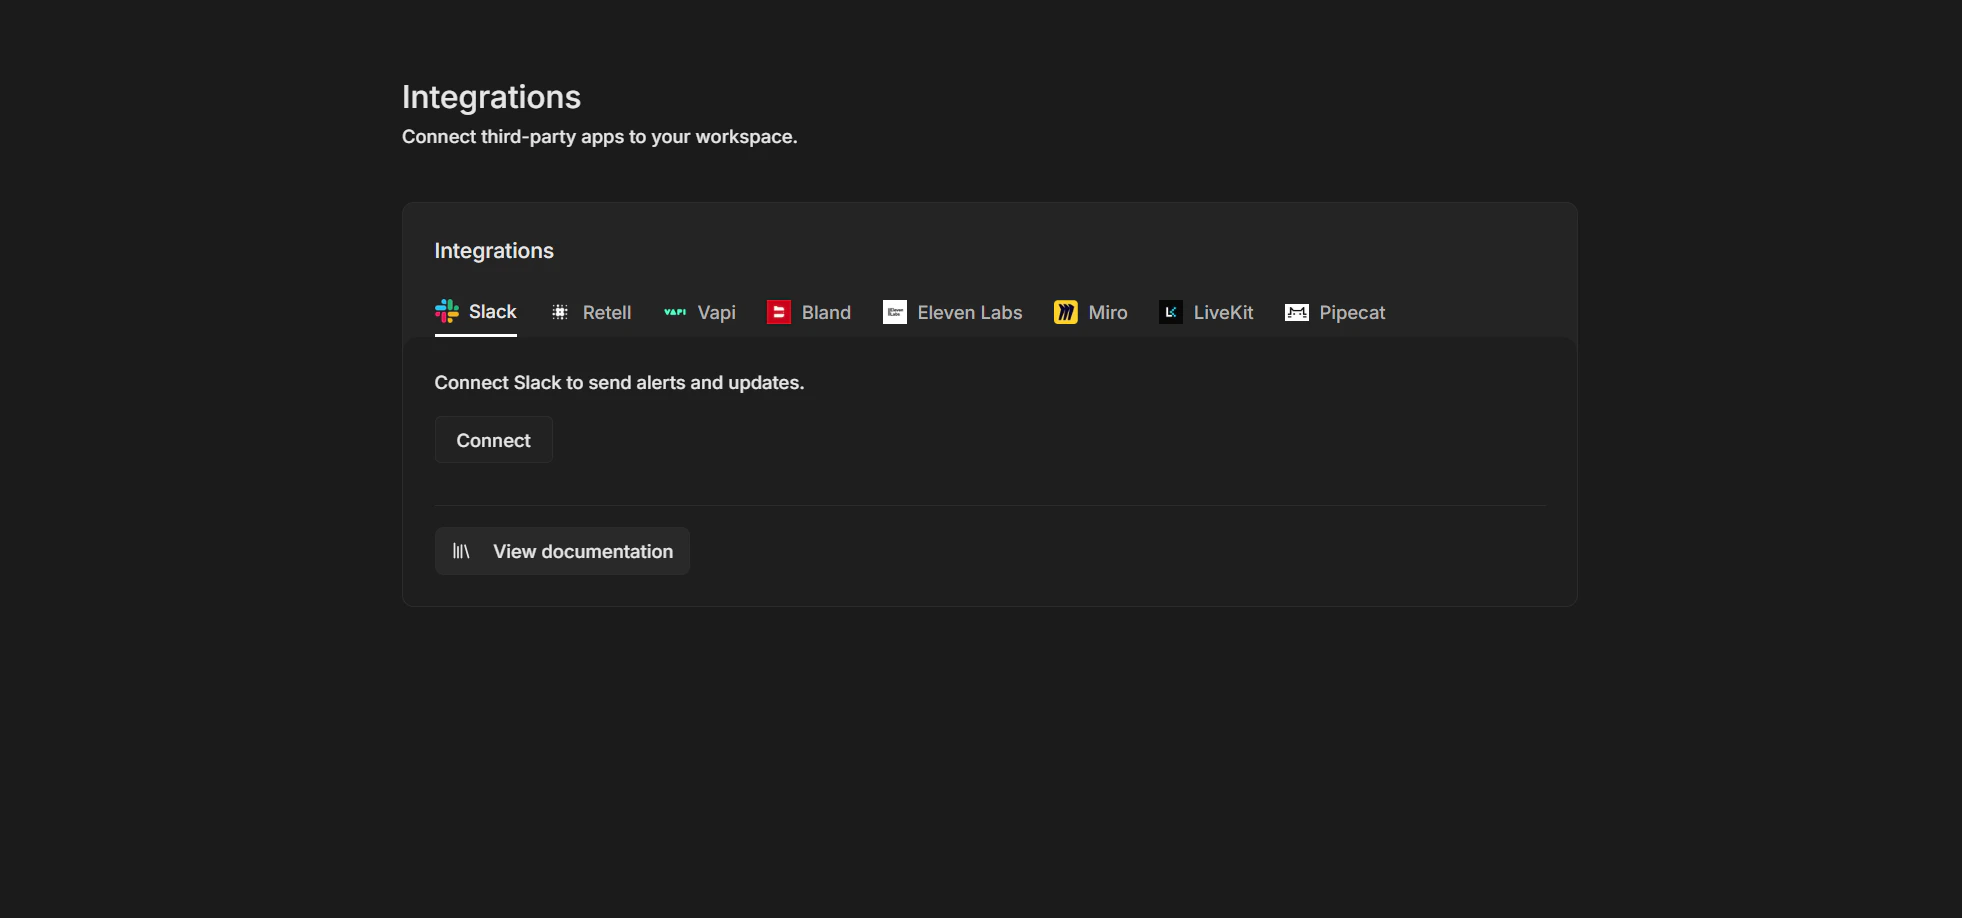This screenshot has width=1962, height=918.
Task: Click the Eleven Labs logo icon
Action: 895,312
